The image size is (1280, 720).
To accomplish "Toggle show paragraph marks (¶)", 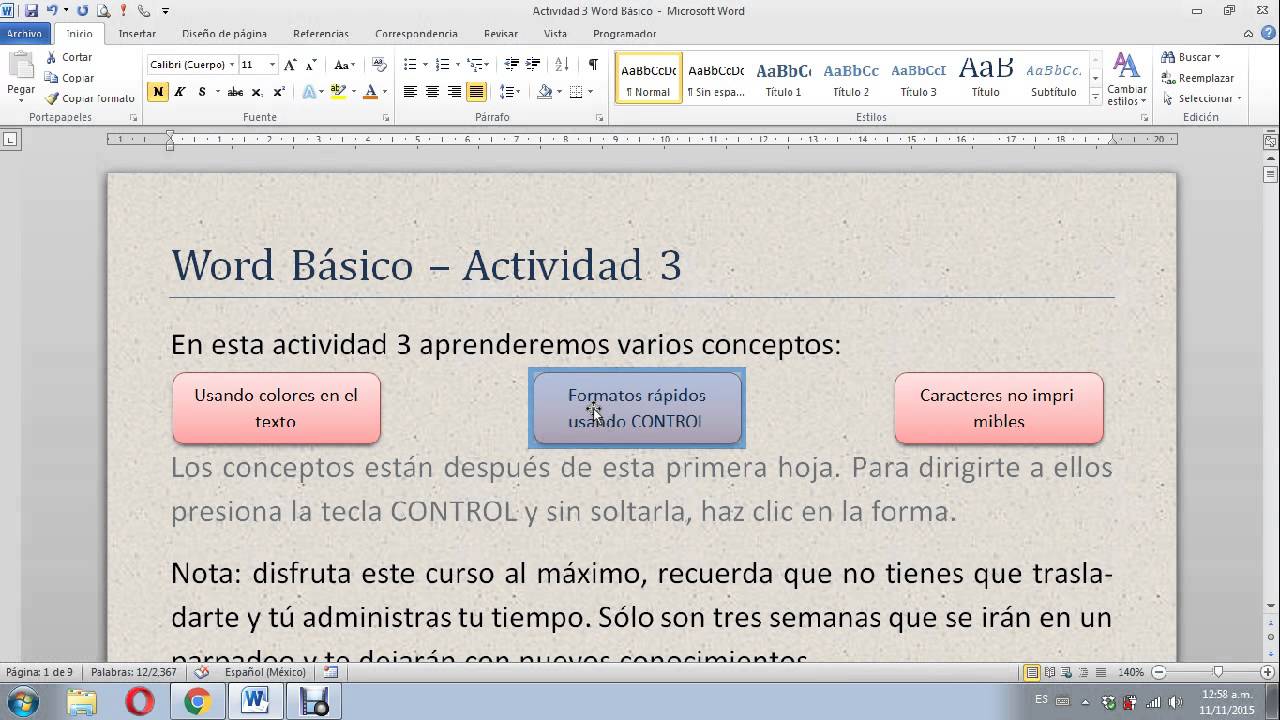I will pos(593,65).
